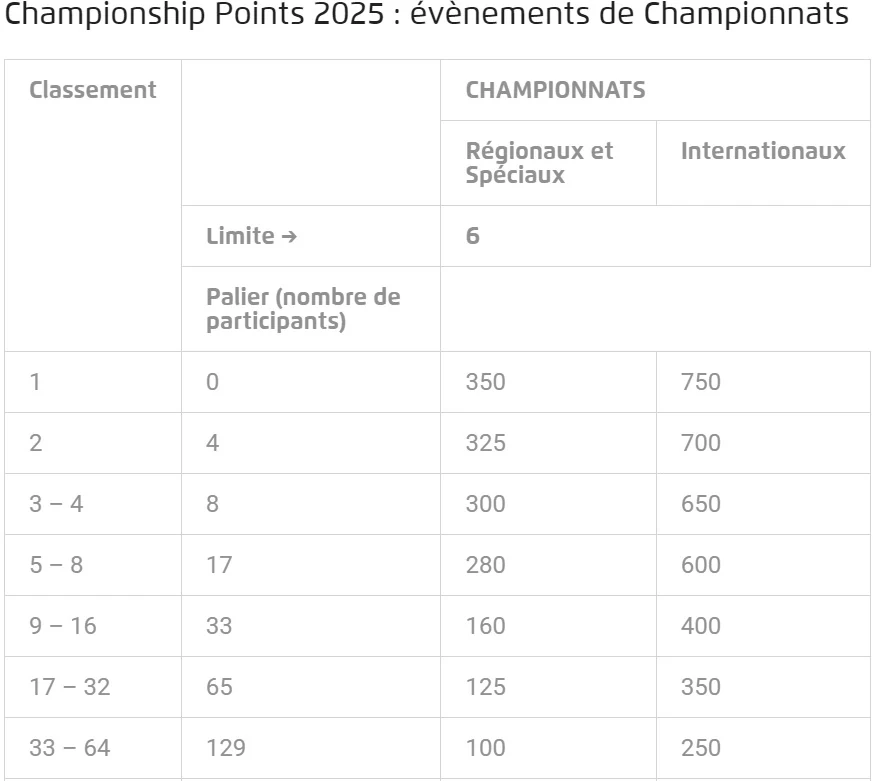Image resolution: width=873 pixels, height=781 pixels.
Task: Click the 5 – 8 ranking cell
Action: (93, 565)
